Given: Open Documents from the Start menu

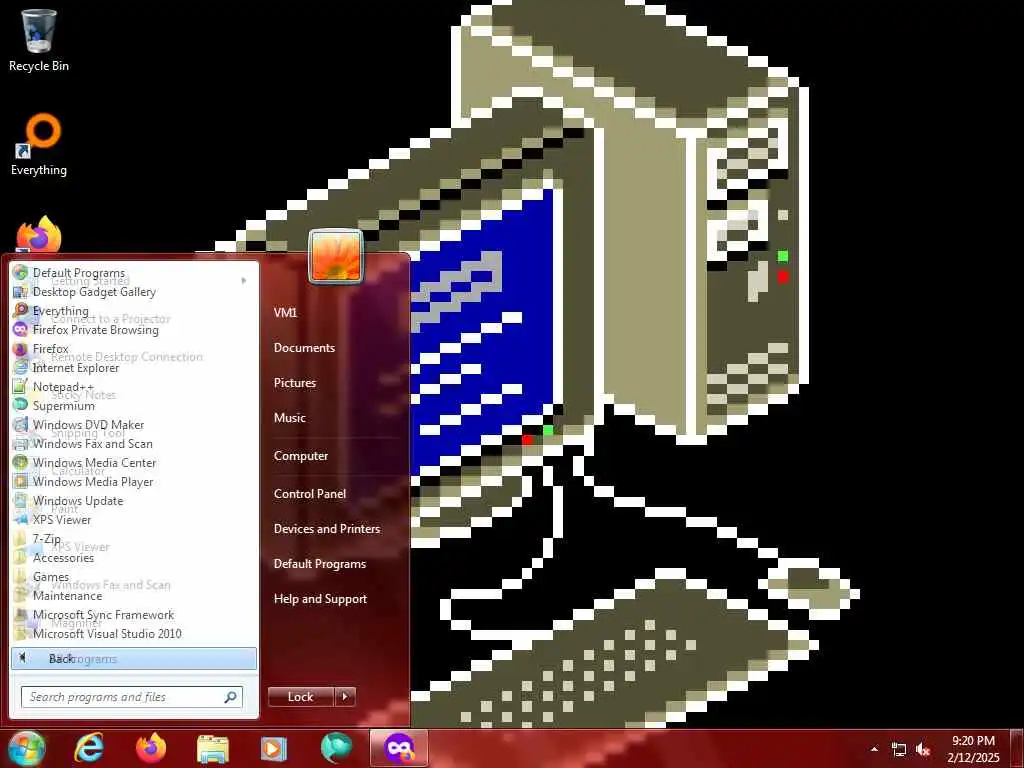Looking at the screenshot, I should coord(304,347).
